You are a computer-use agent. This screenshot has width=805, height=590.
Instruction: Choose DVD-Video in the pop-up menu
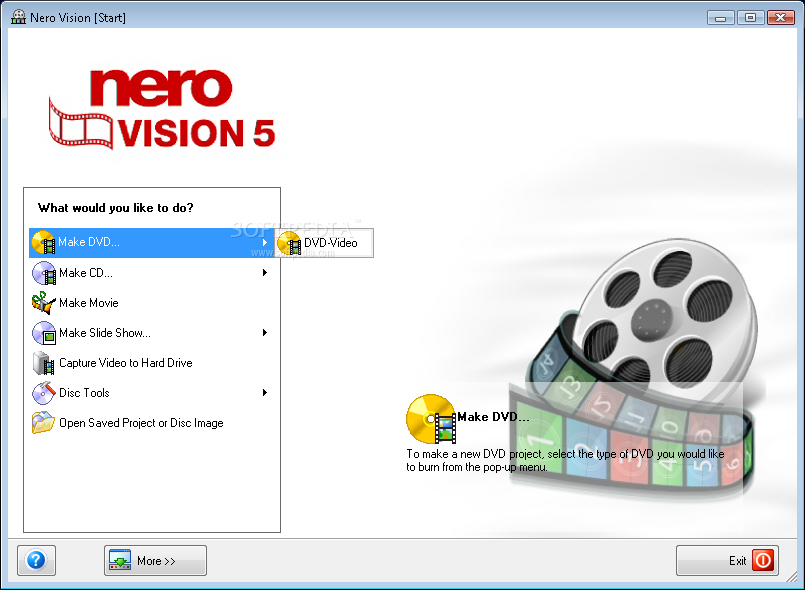click(325, 243)
